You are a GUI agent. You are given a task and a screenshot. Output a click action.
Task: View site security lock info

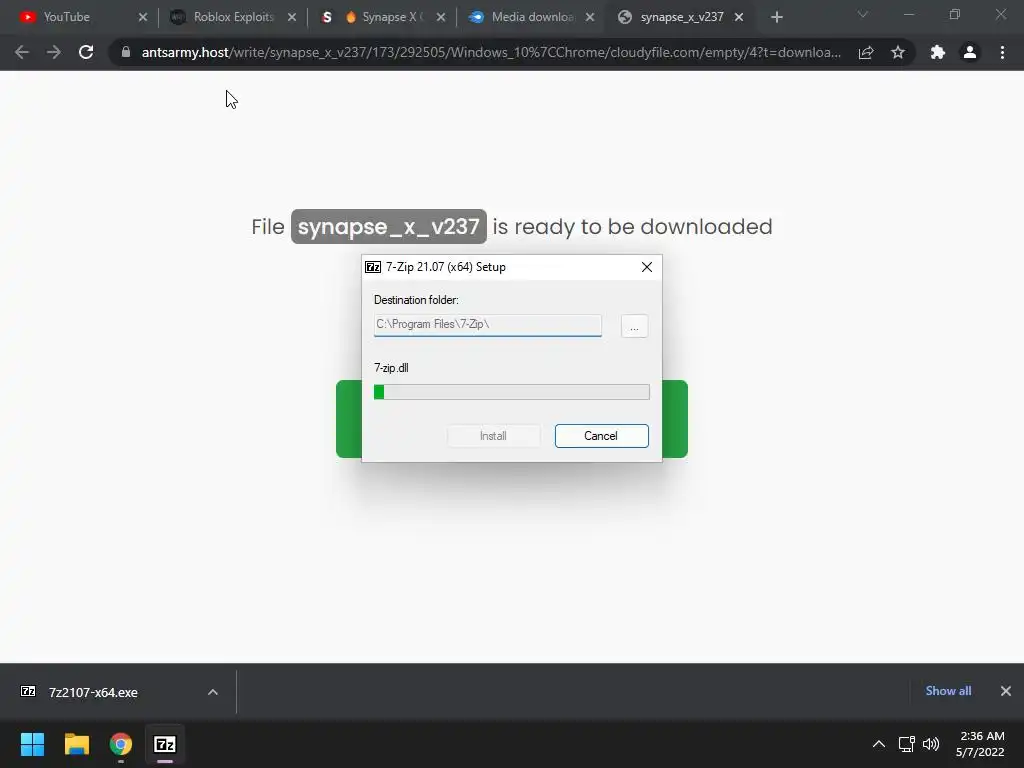(x=126, y=52)
